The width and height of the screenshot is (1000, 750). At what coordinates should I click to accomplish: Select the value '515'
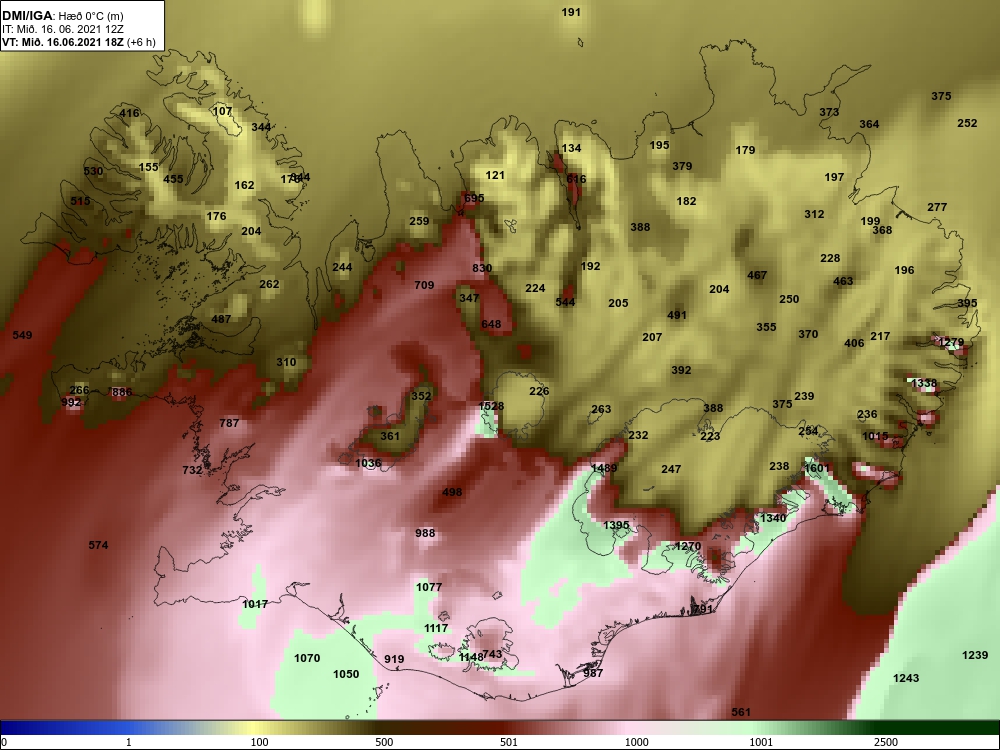coord(80,201)
